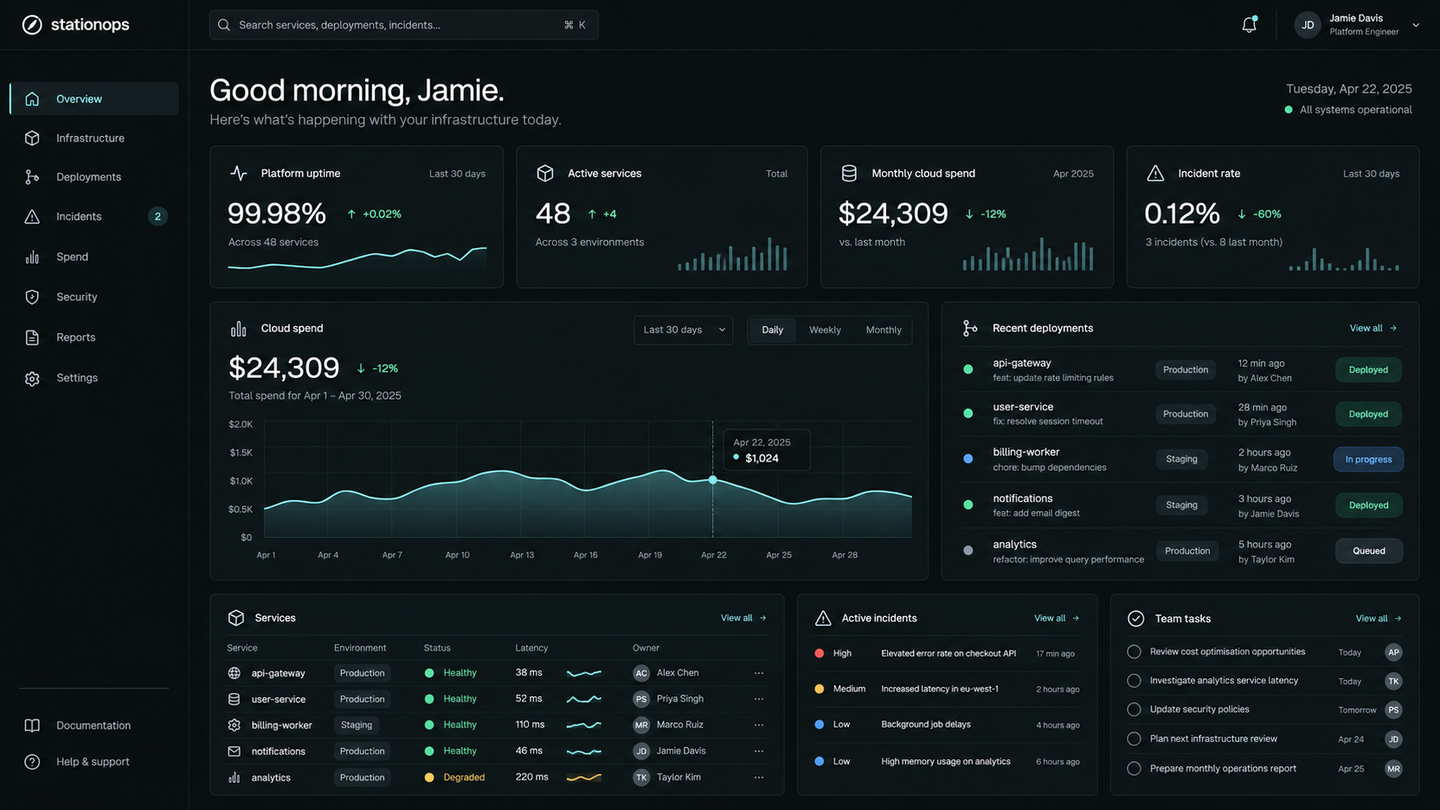Check off Update security policies task
The image size is (1440, 810).
1134,710
